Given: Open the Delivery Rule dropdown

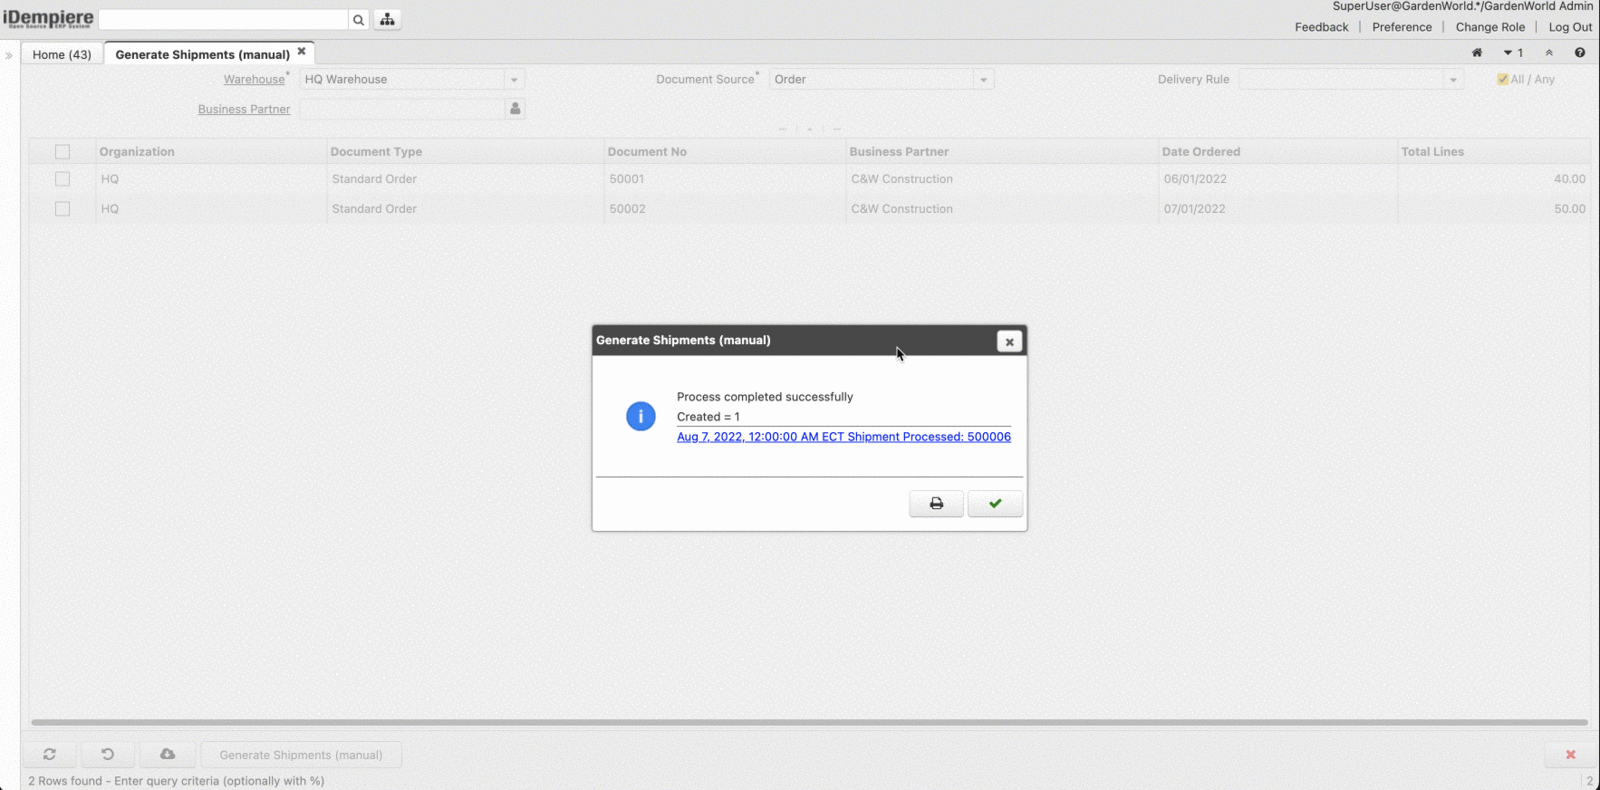Looking at the screenshot, I should pos(1453,80).
